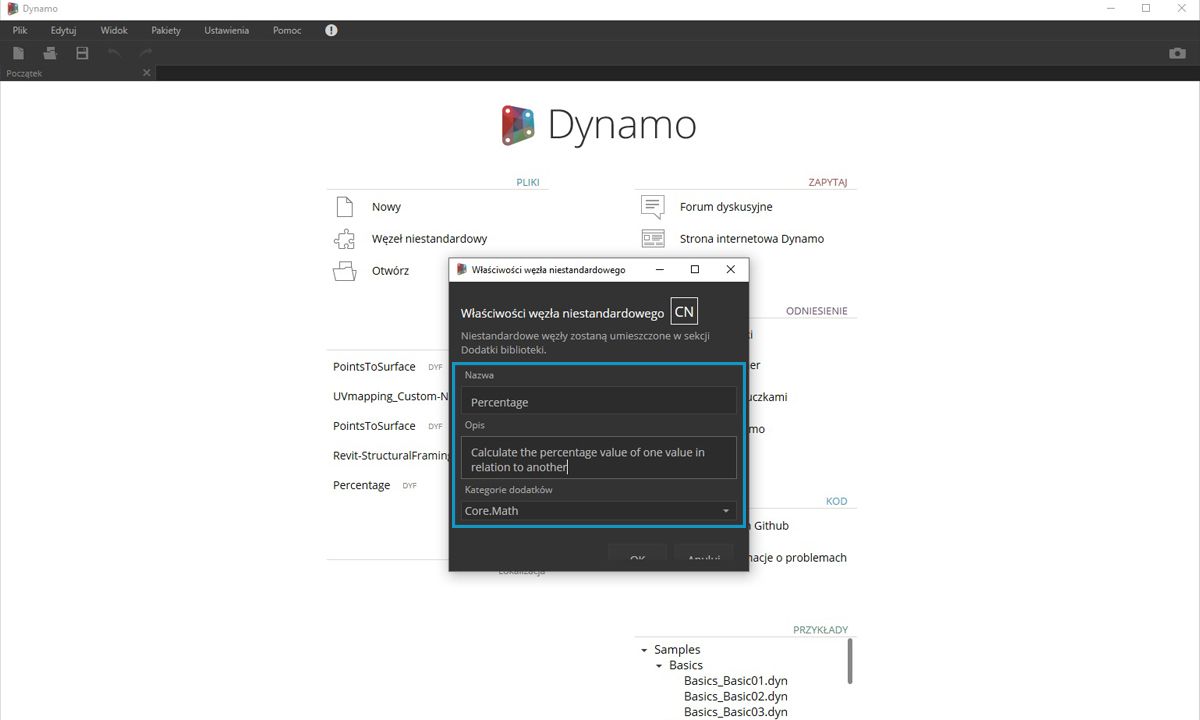
Task: Collapse the Samples tree node
Action: pos(644,650)
